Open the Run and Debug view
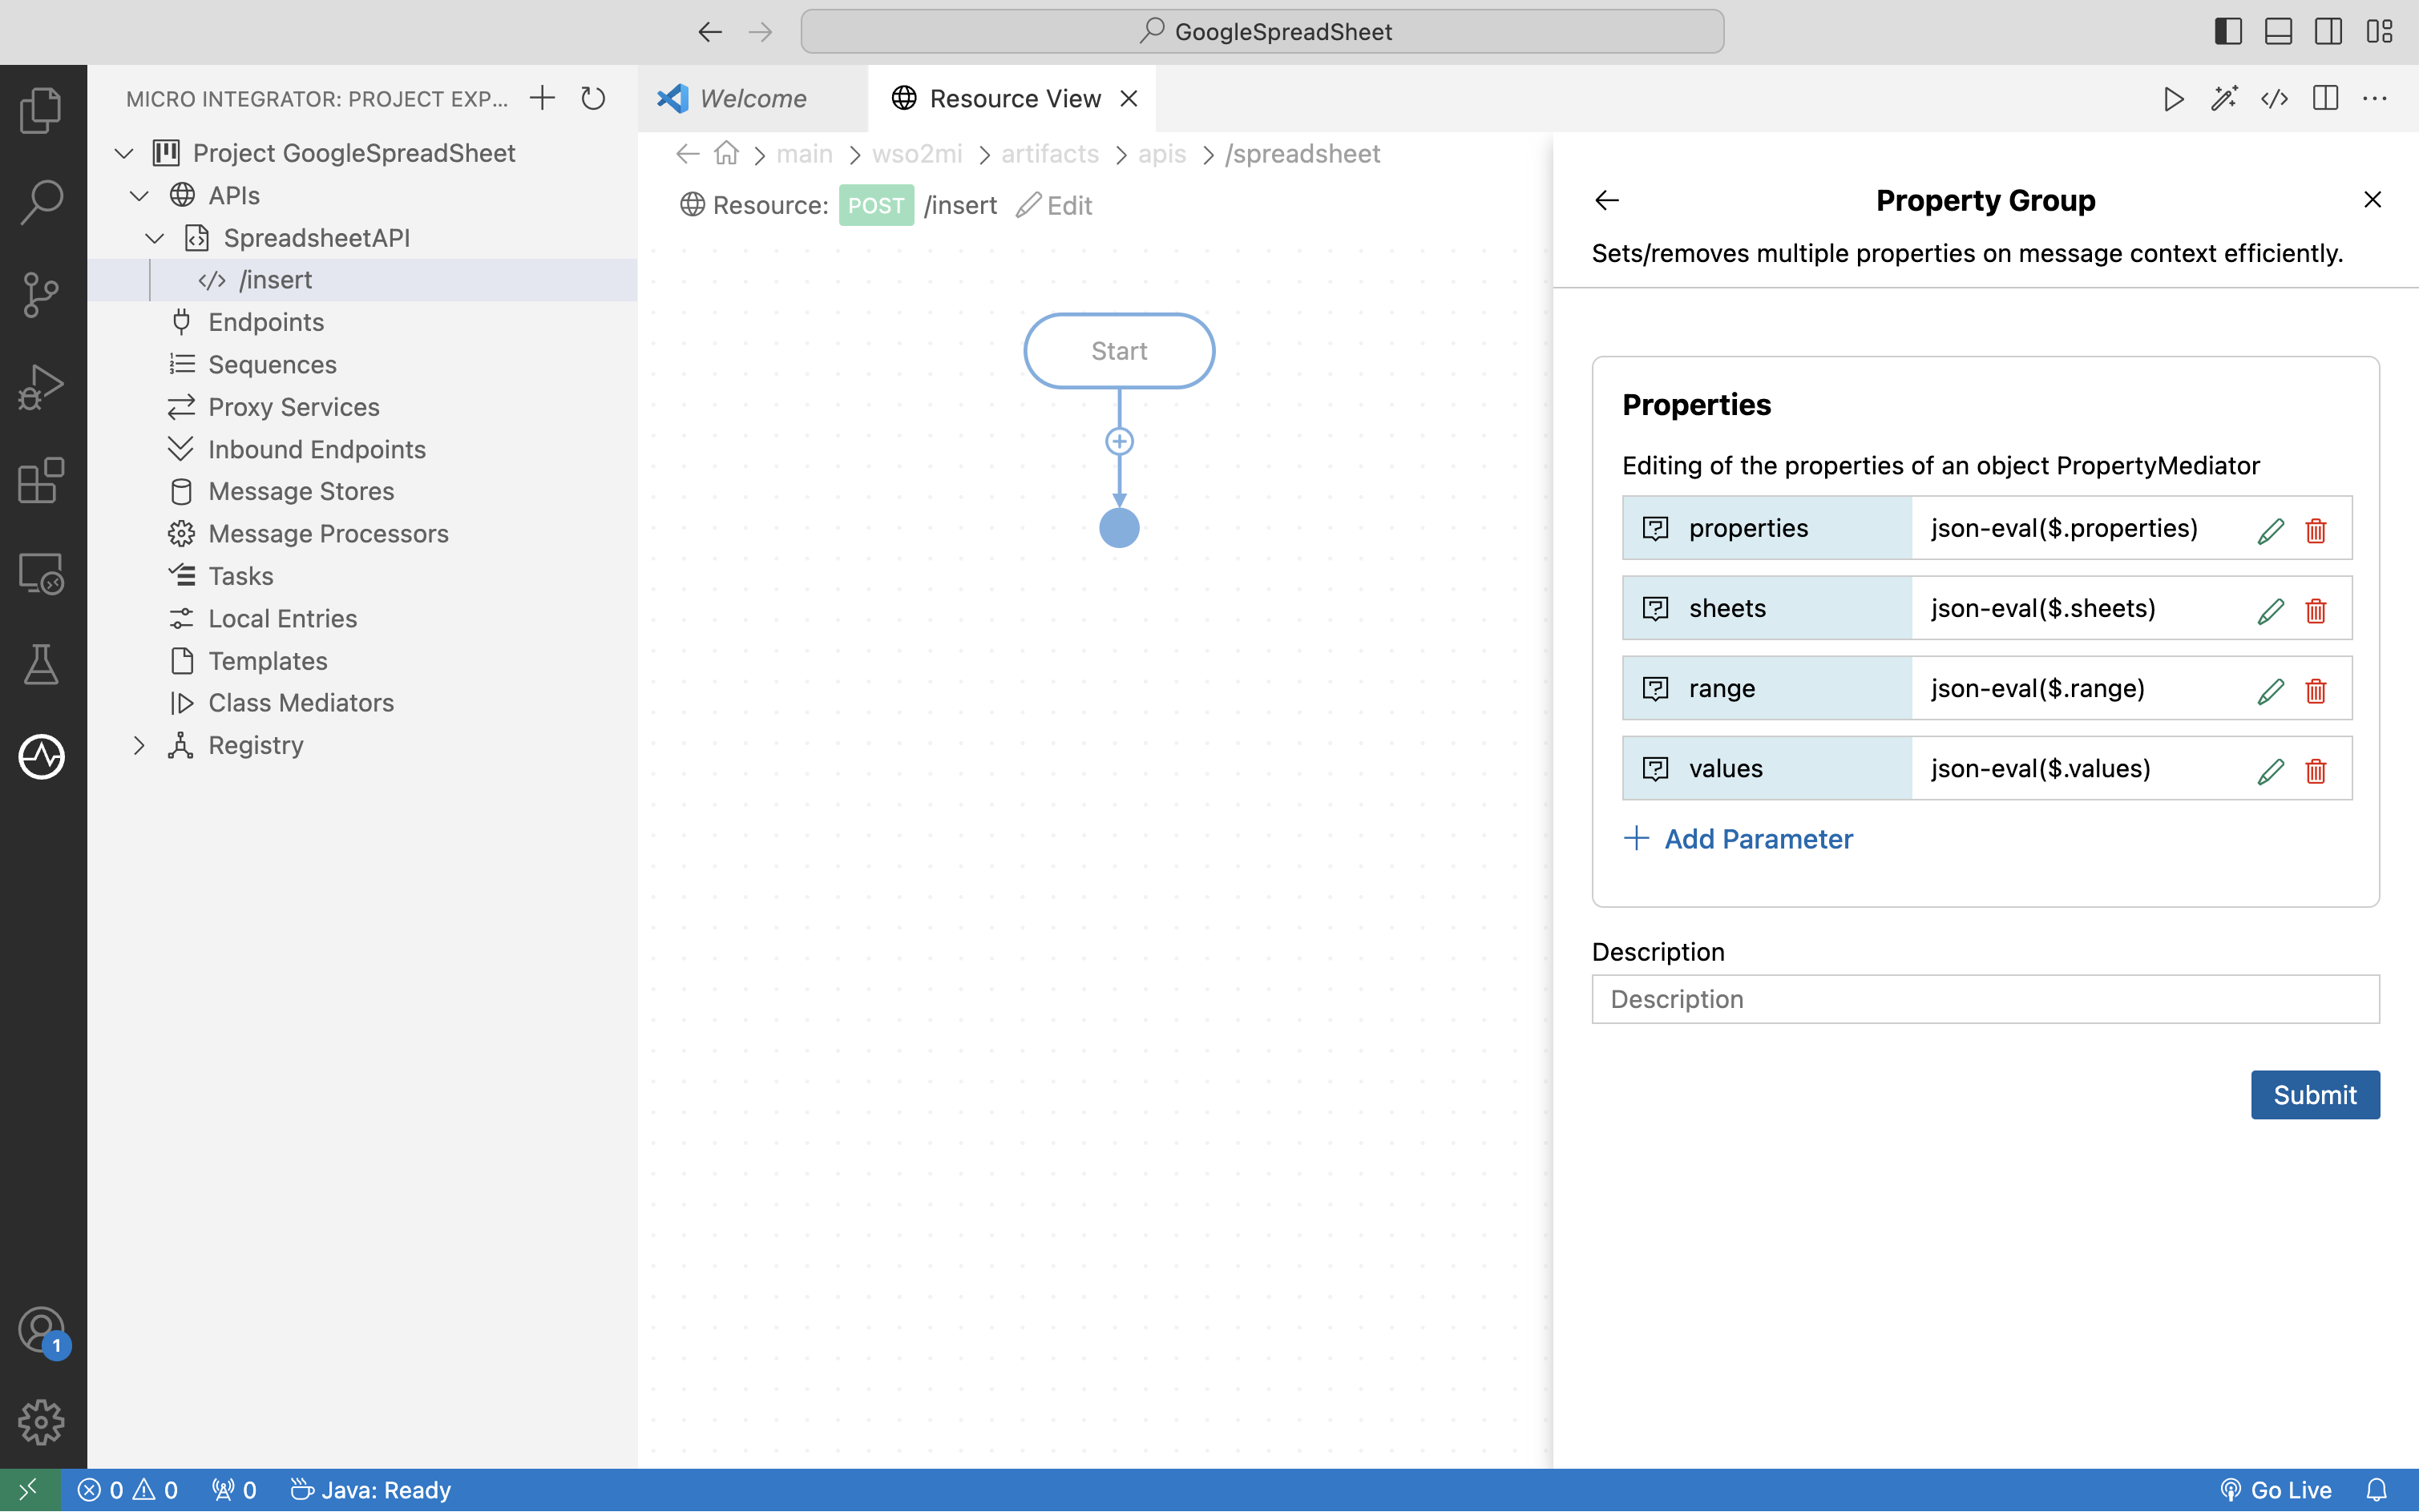The width and height of the screenshot is (2419, 1512). (x=41, y=387)
